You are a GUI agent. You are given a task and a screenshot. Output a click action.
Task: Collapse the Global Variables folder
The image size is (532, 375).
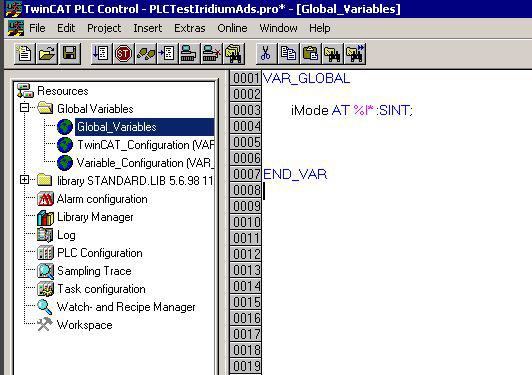tap(24, 108)
